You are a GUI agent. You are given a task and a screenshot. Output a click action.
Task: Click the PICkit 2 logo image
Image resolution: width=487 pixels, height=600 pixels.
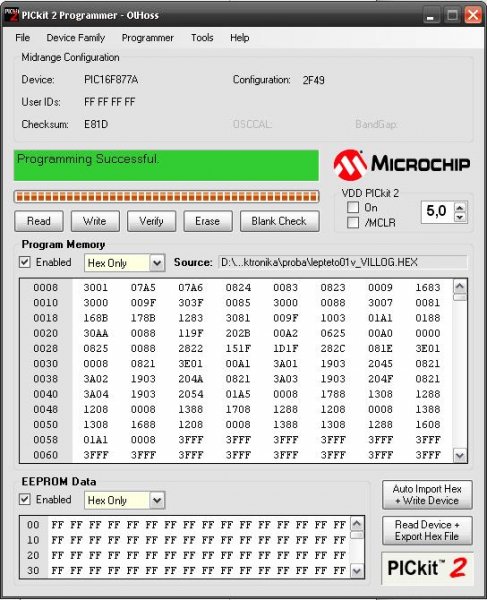click(427, 568)
